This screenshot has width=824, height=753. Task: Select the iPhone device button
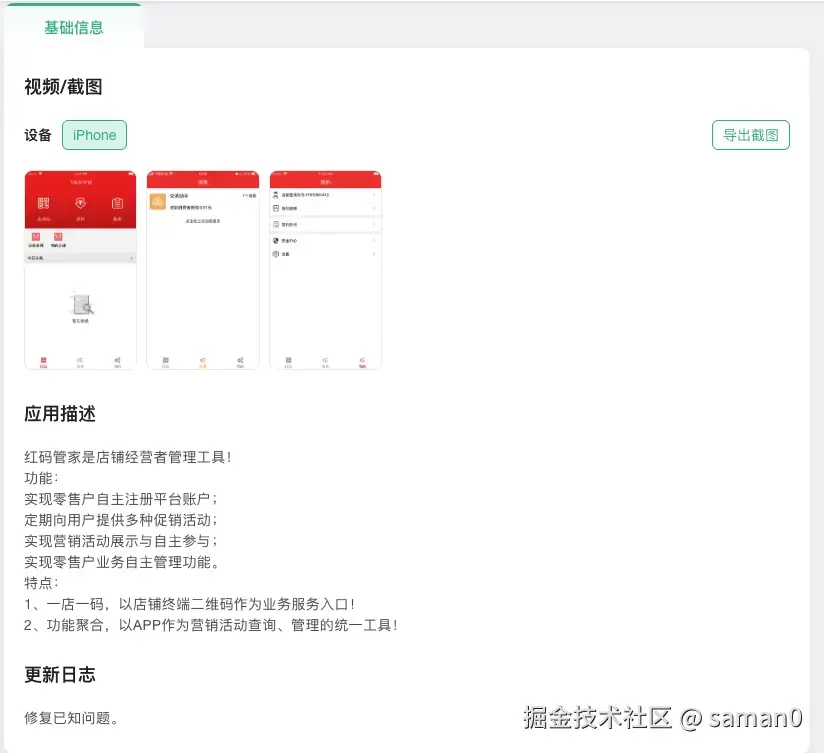(x=94, y=134)
